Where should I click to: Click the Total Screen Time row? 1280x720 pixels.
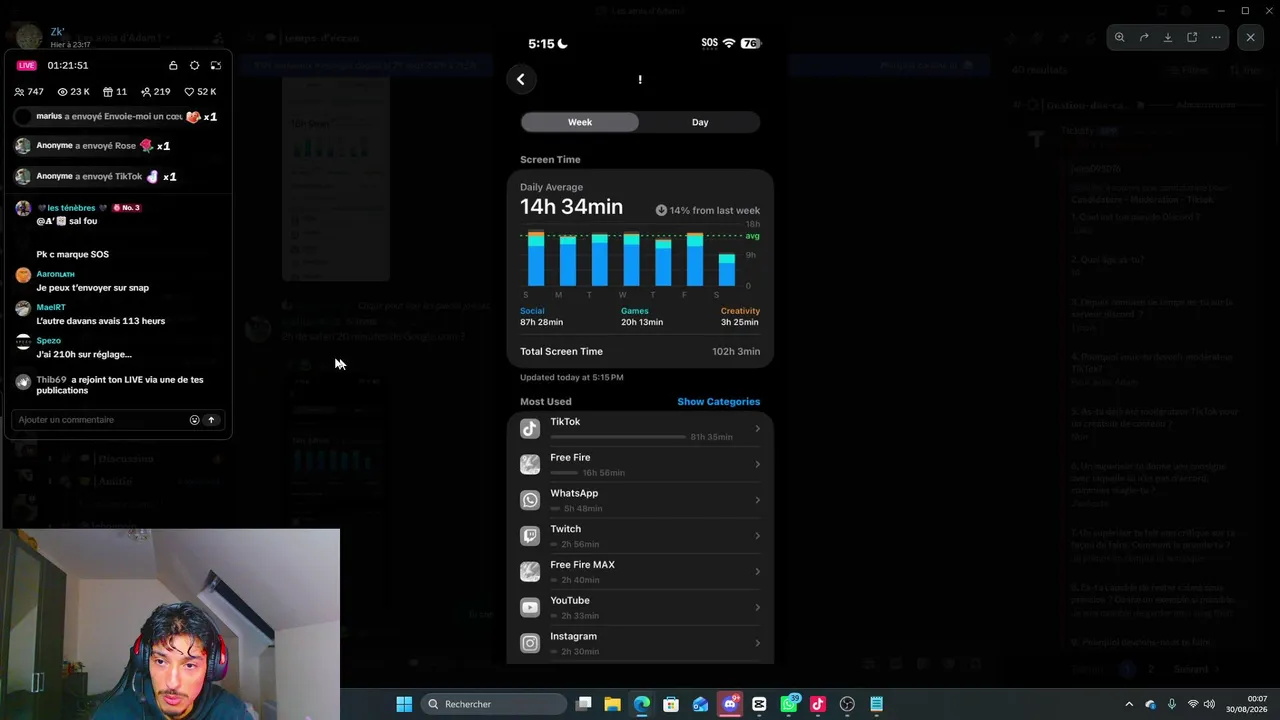640,352
